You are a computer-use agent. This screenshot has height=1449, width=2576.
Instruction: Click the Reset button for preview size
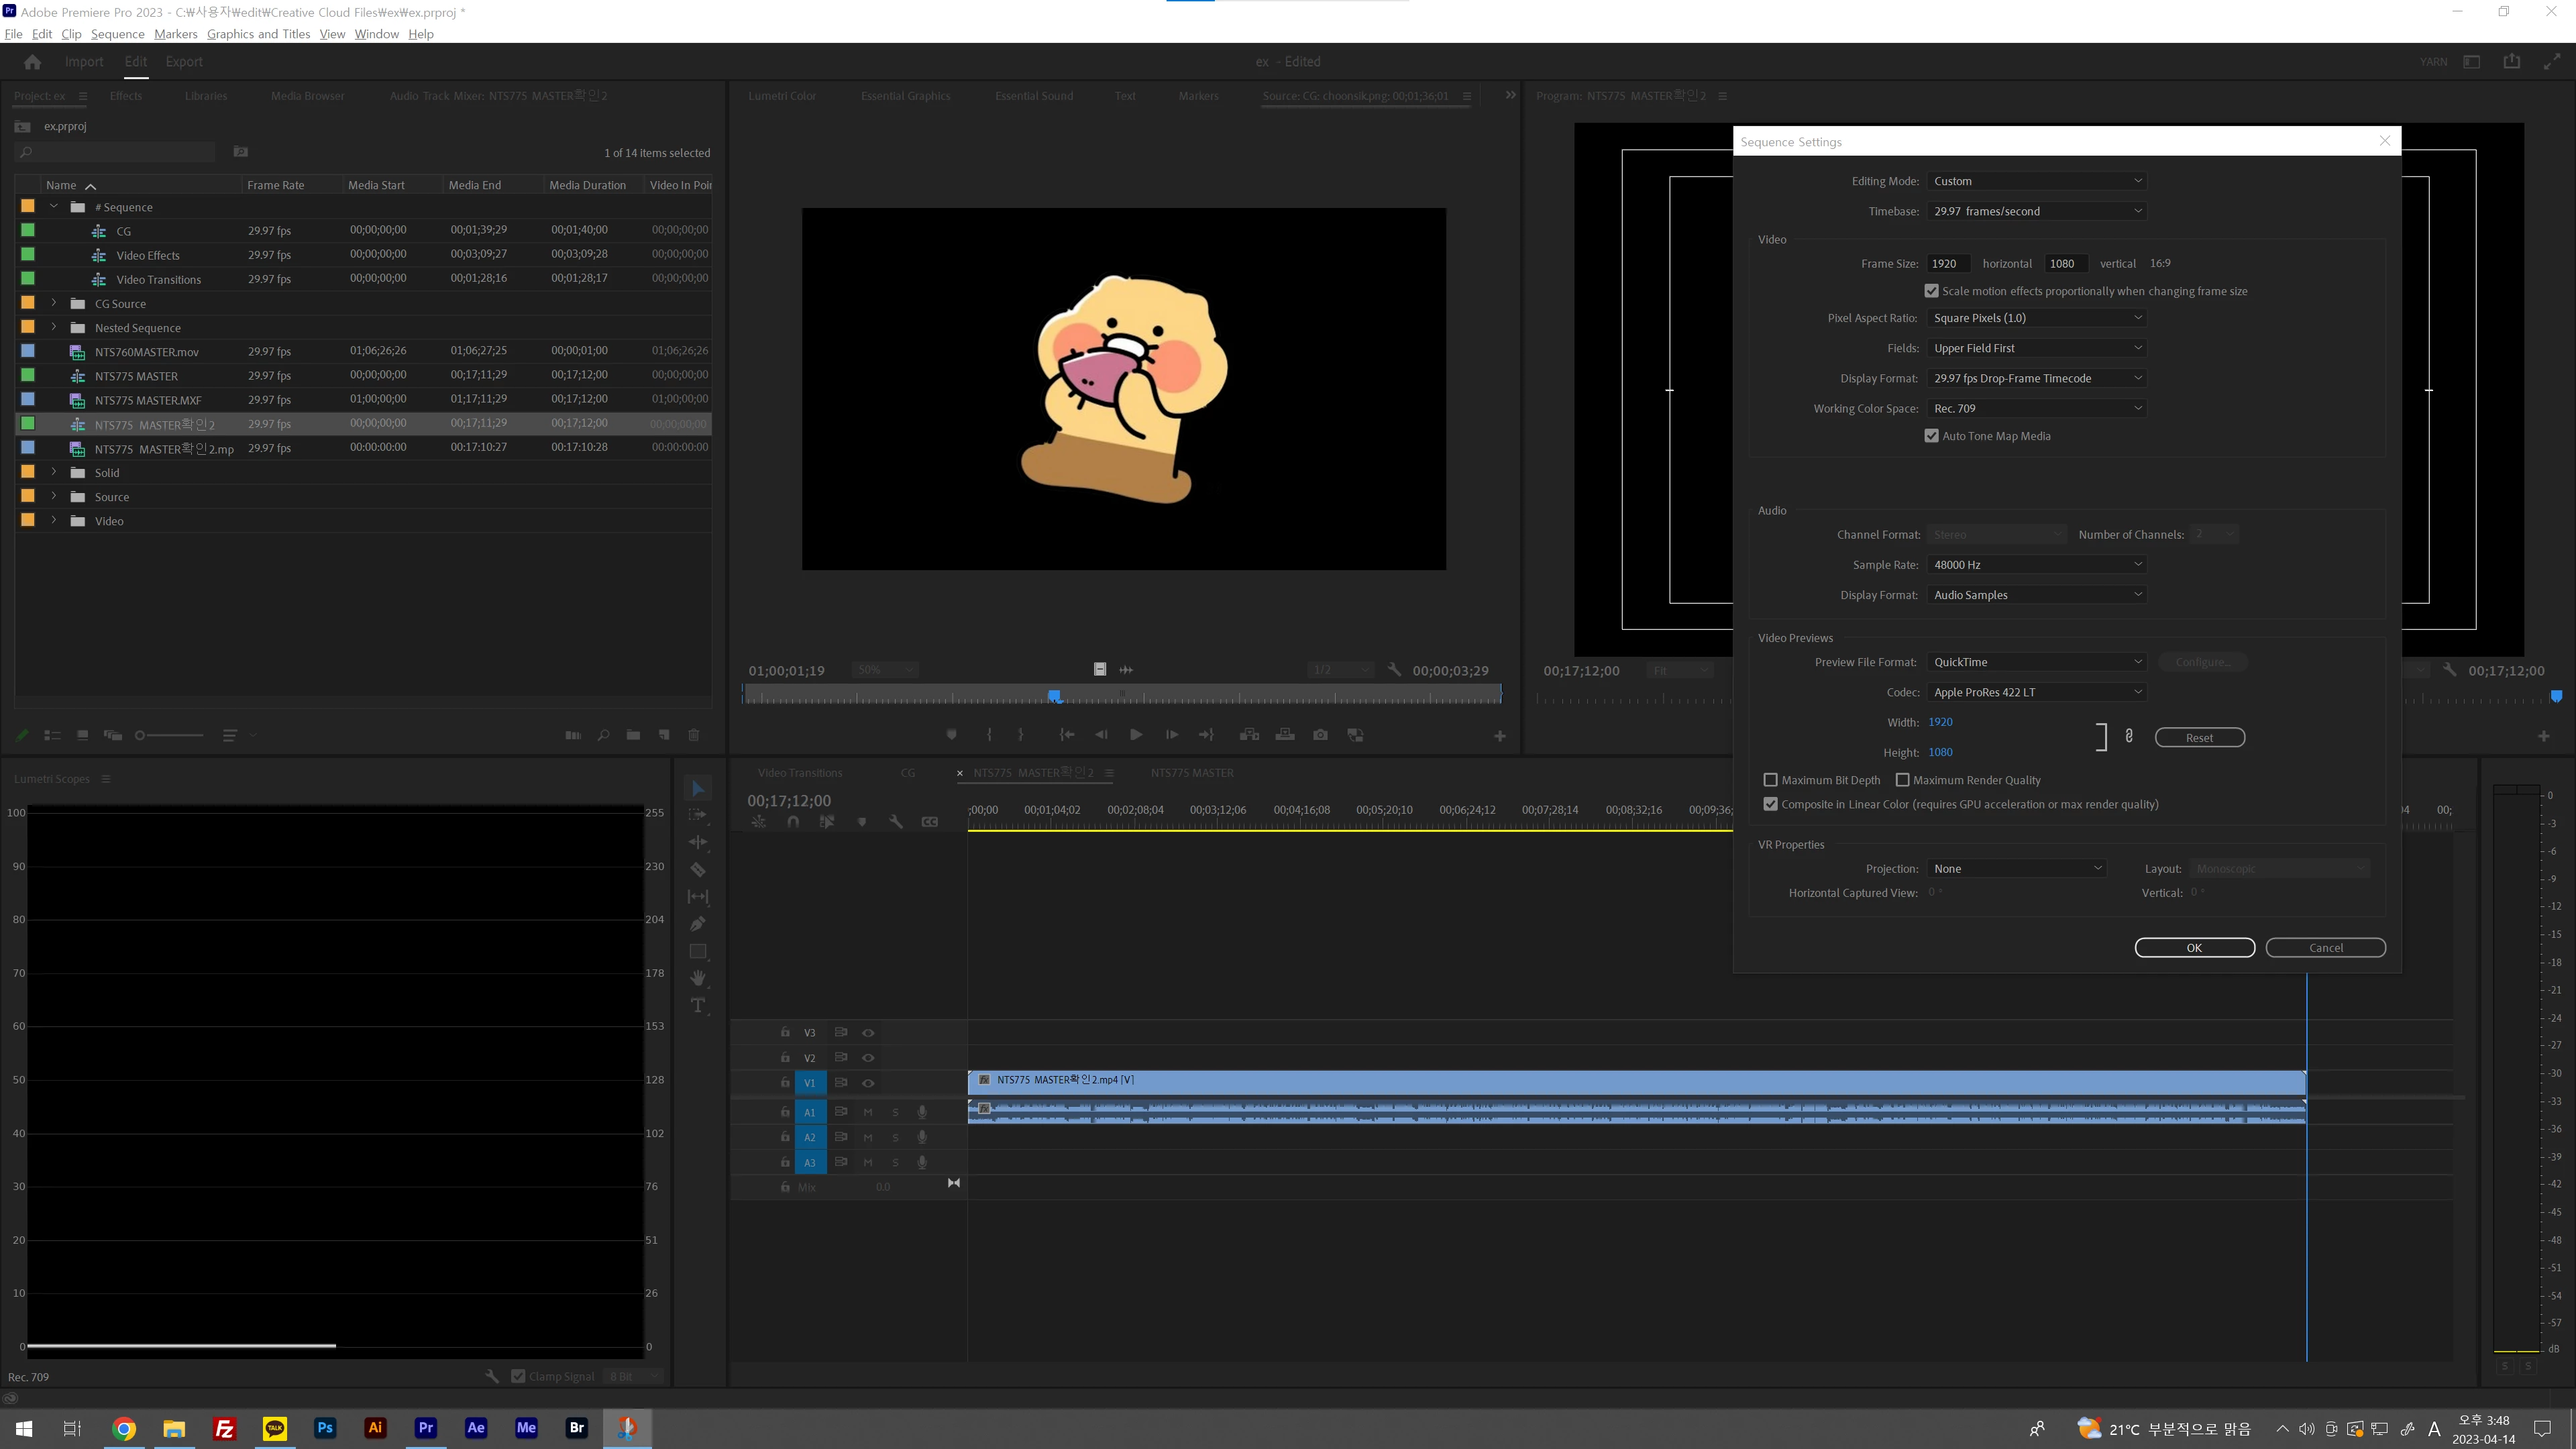(2199, 738)
